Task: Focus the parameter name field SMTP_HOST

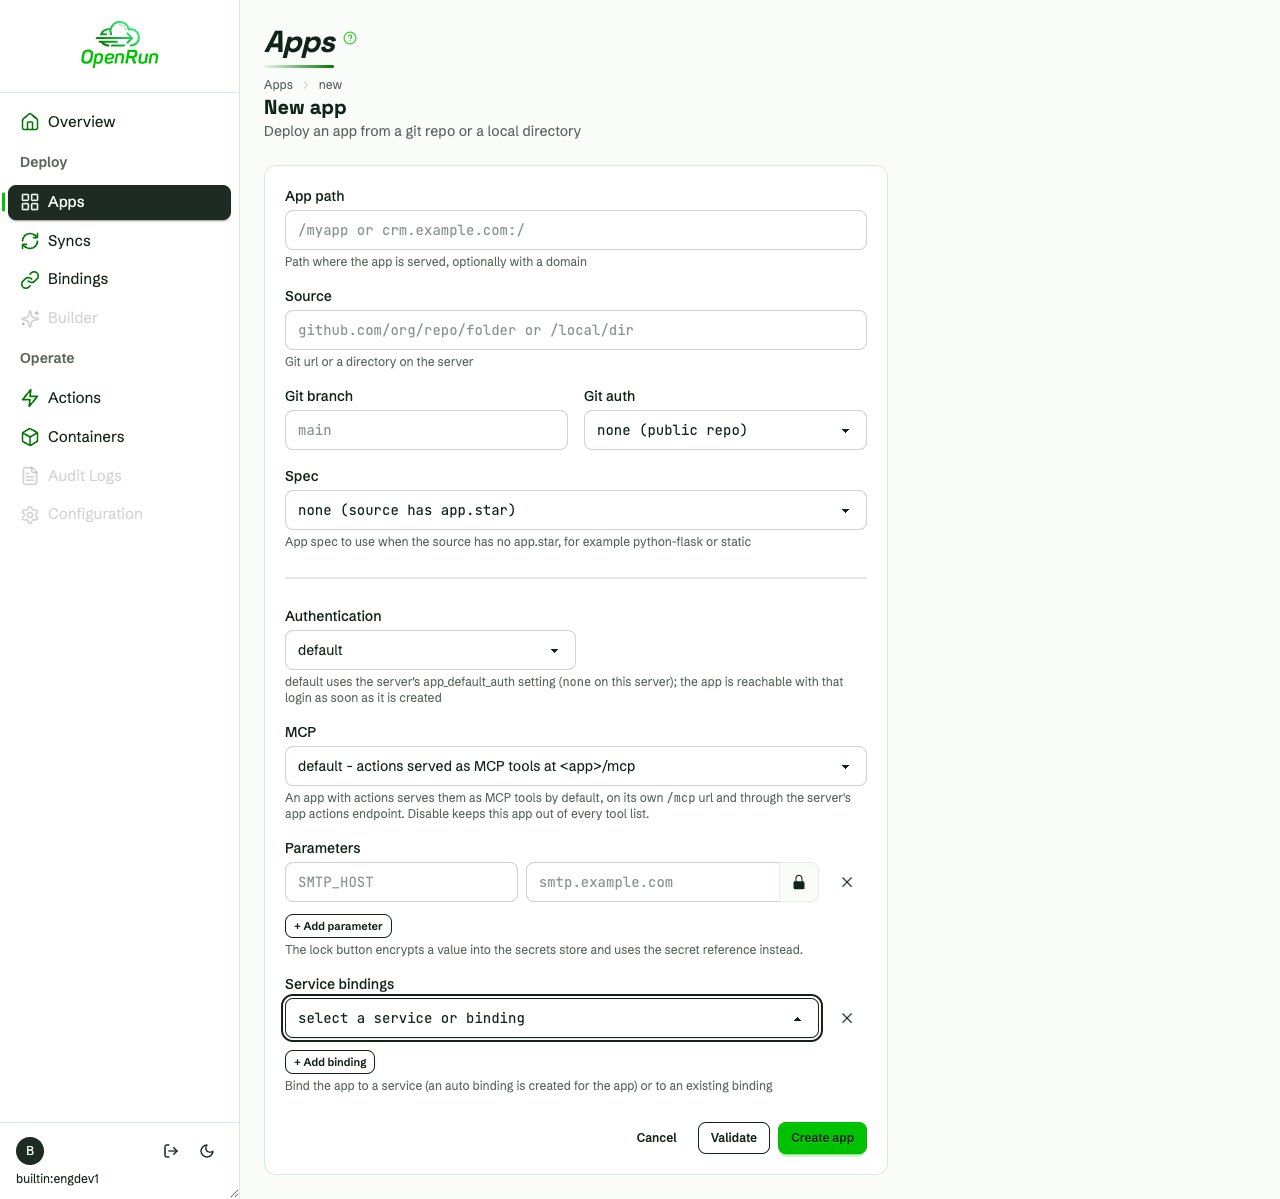Action: click(x=401, y=882)
